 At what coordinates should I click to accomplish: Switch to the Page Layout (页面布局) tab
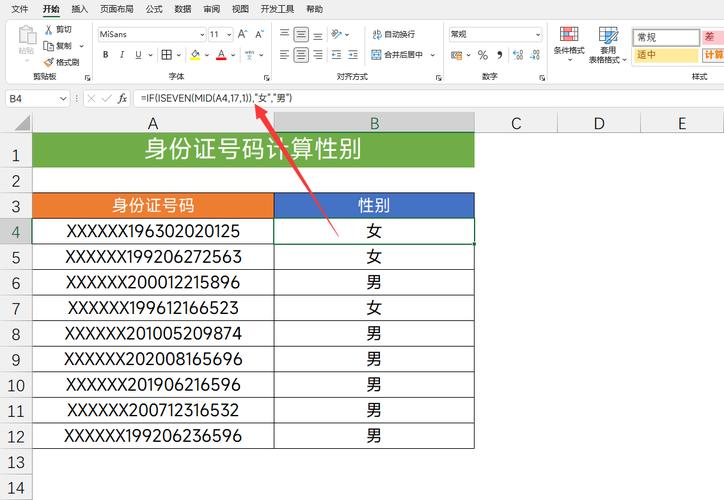click(x=117, y=9)
